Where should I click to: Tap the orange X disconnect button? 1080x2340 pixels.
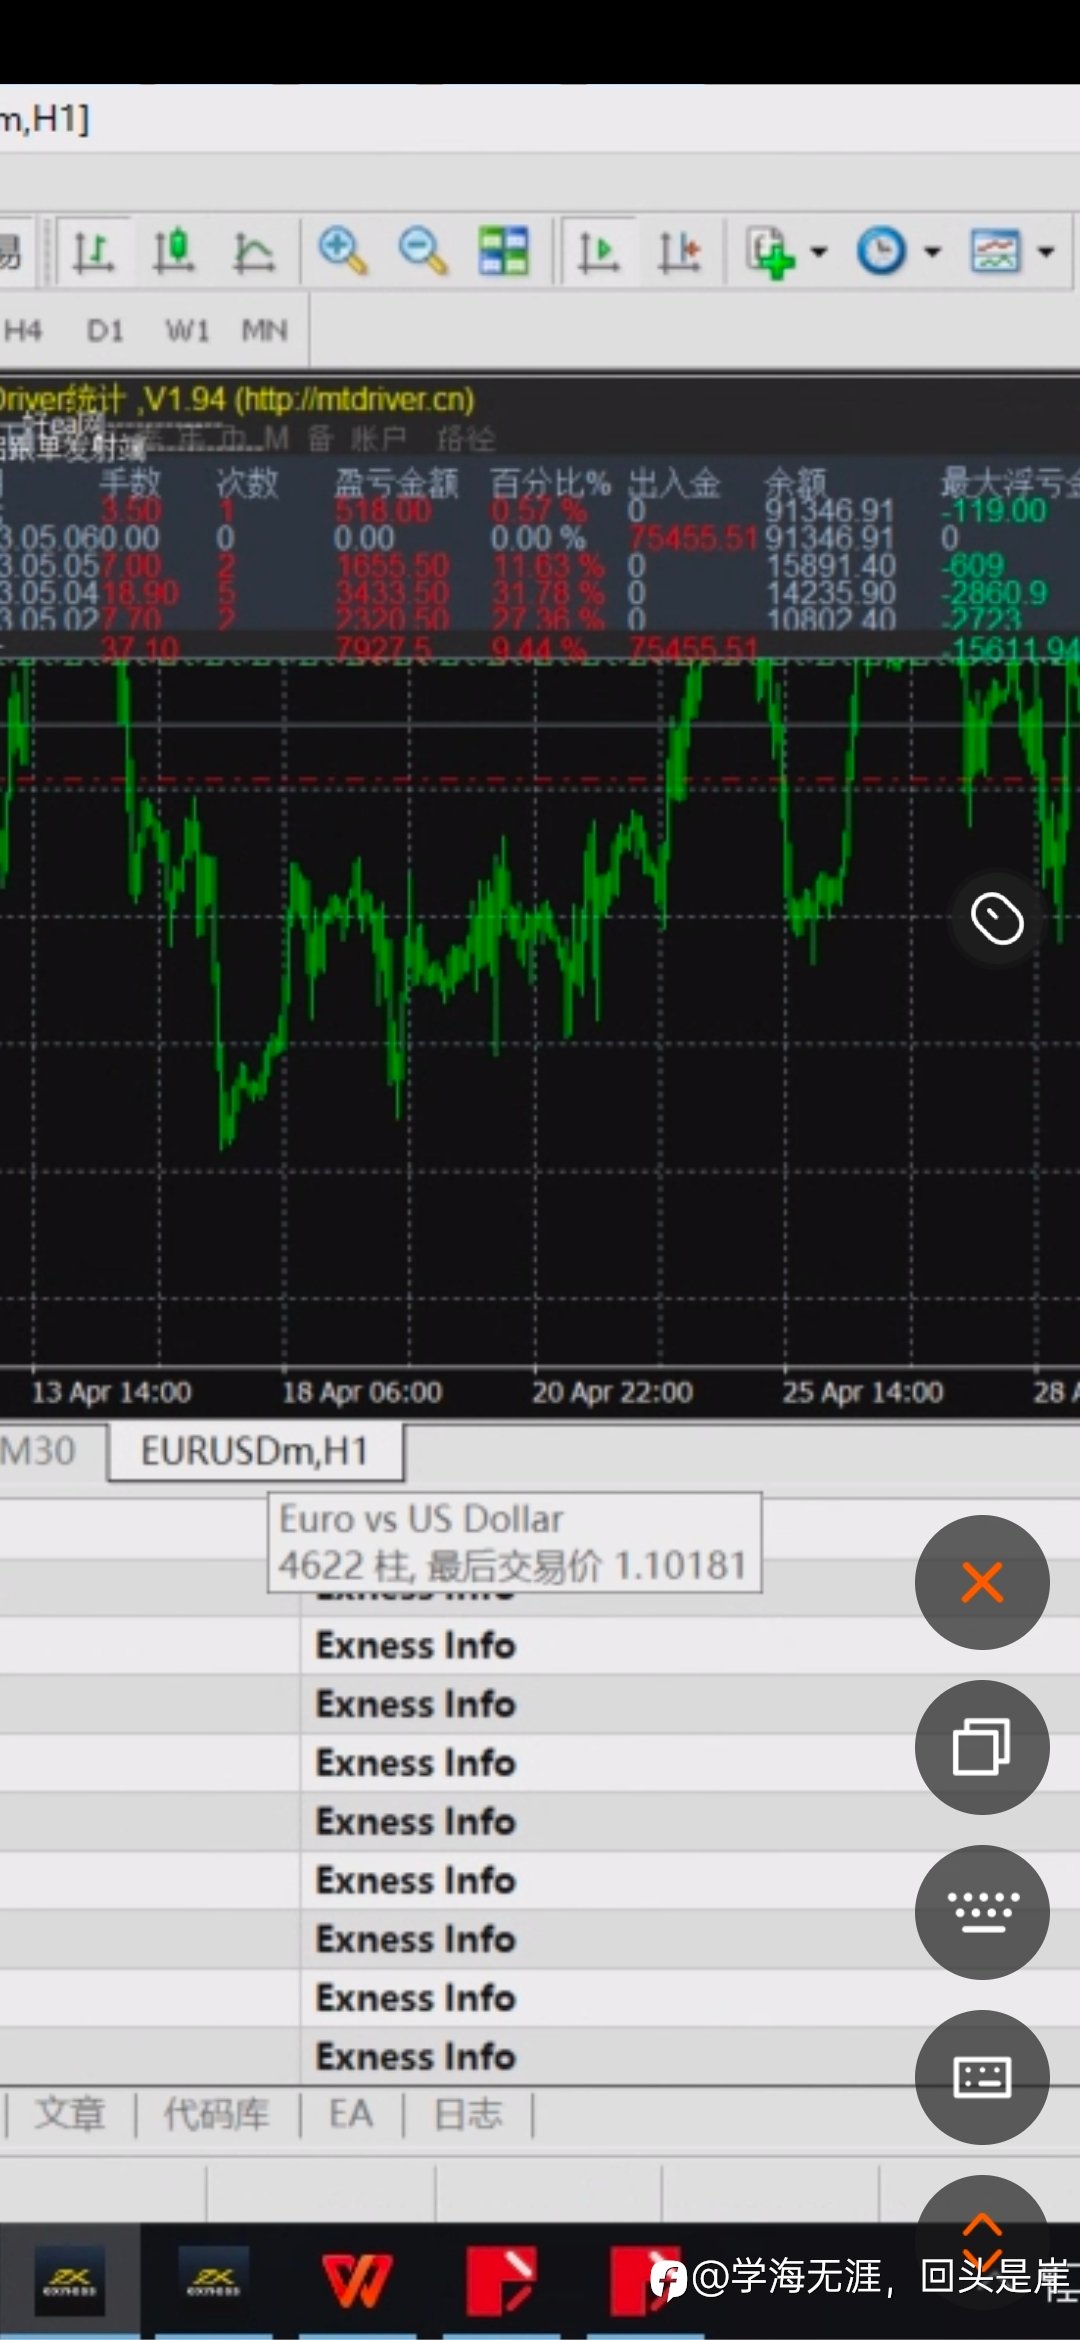coord(982,1582)
